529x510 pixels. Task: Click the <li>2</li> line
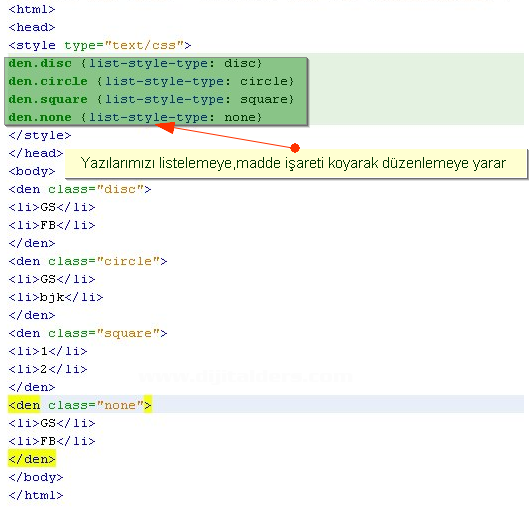point(48,369)
